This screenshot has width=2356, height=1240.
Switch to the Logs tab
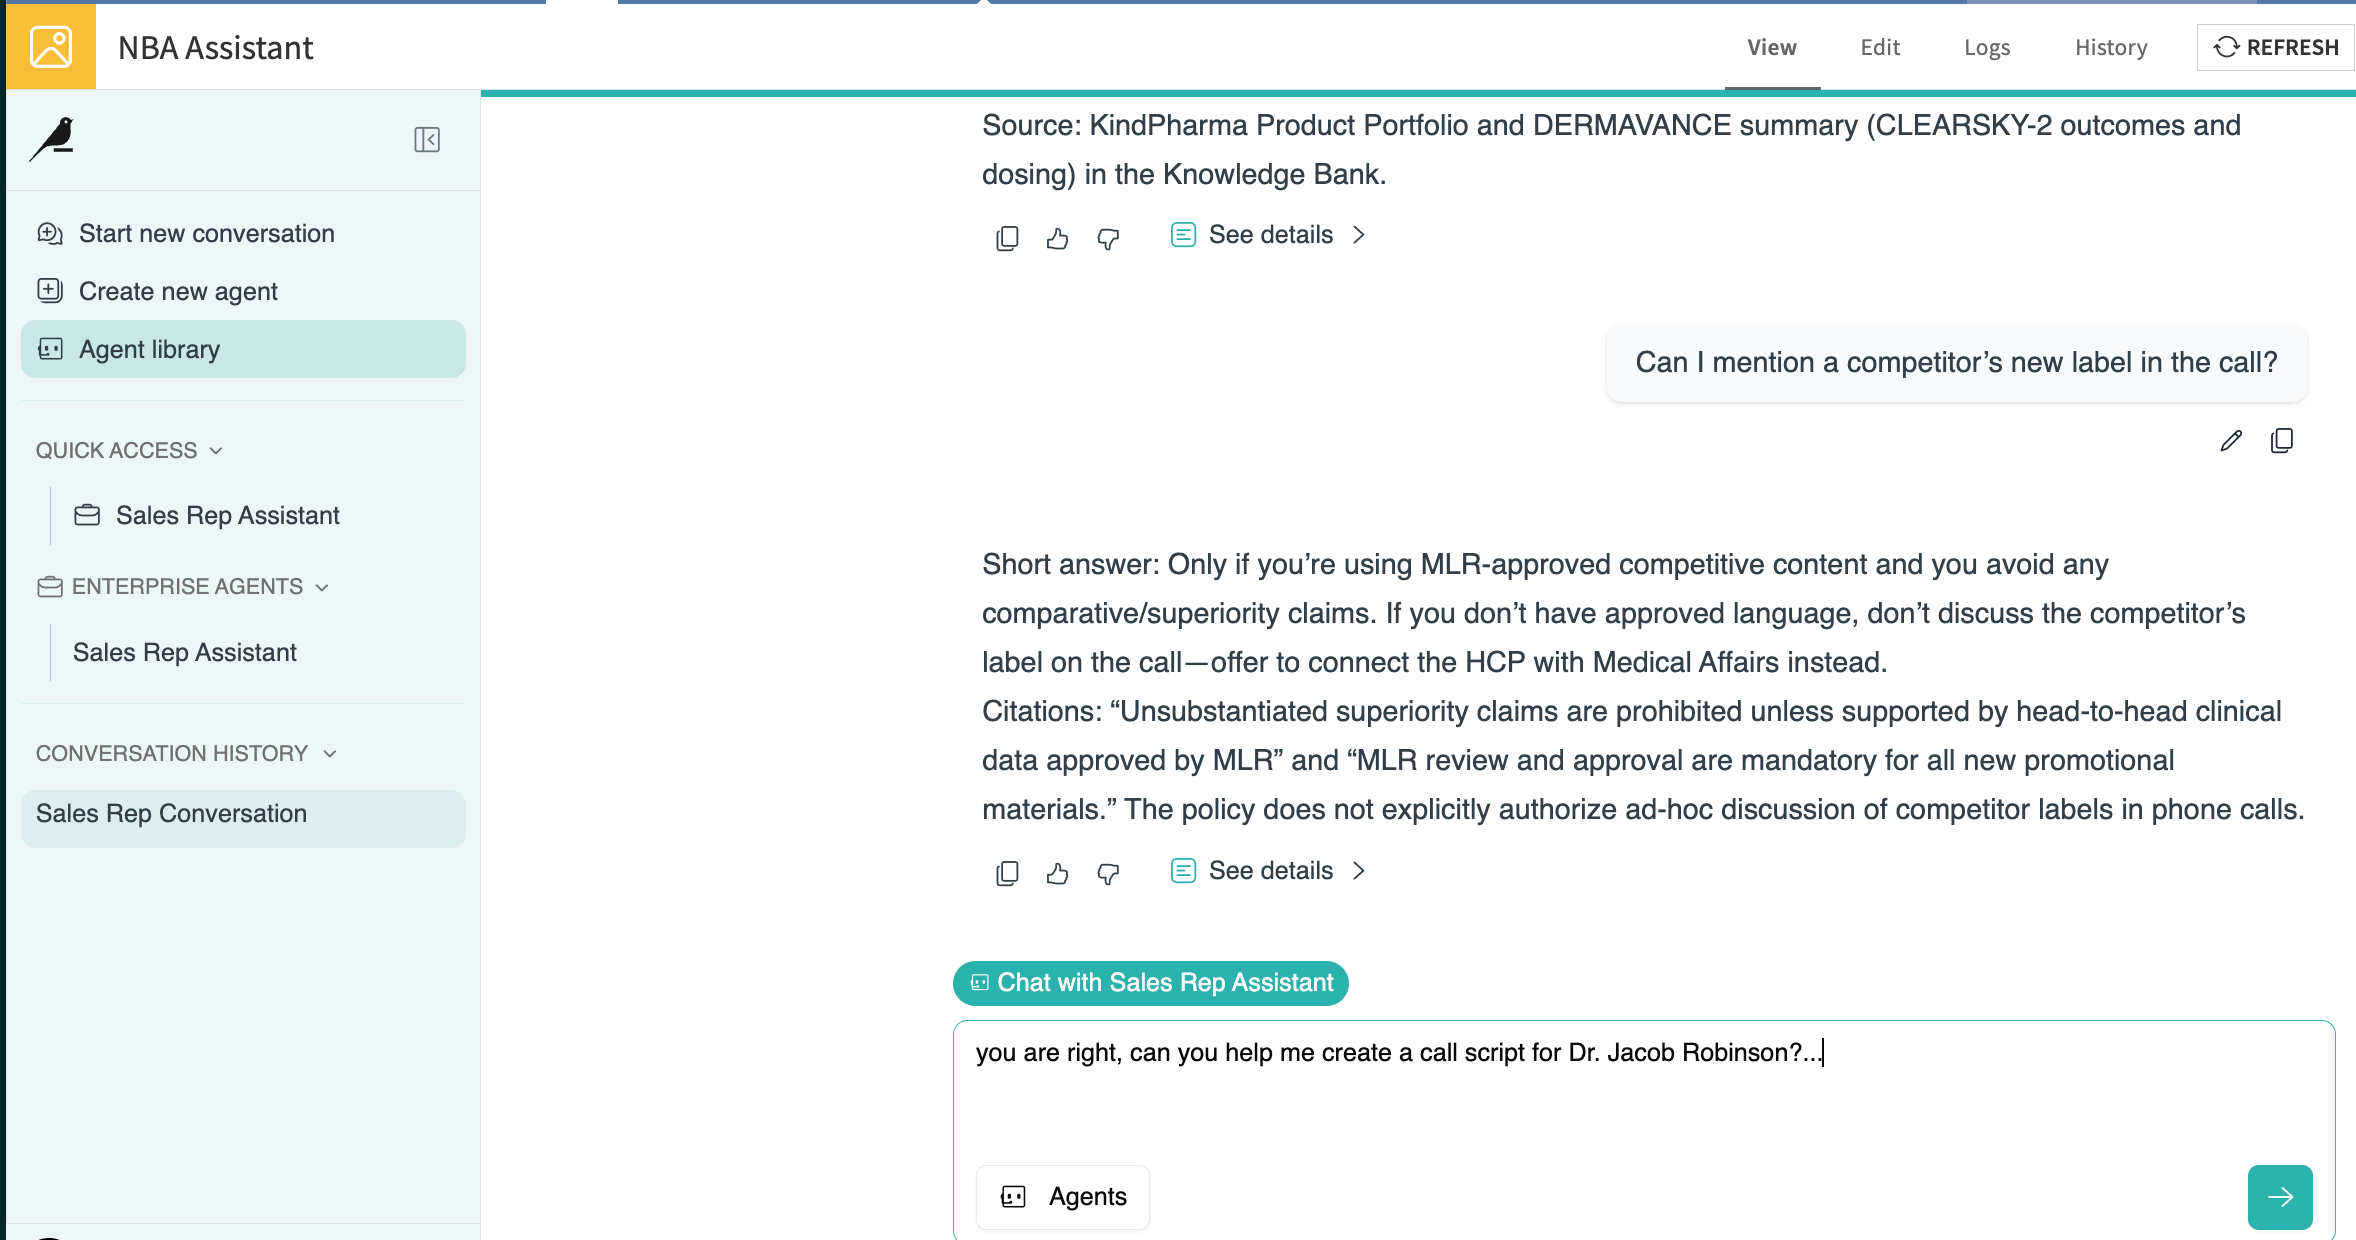pos(1986,47)
